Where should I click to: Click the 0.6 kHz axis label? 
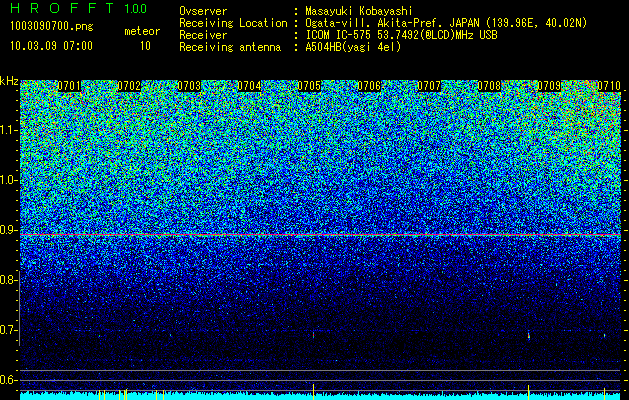(9, 380)
